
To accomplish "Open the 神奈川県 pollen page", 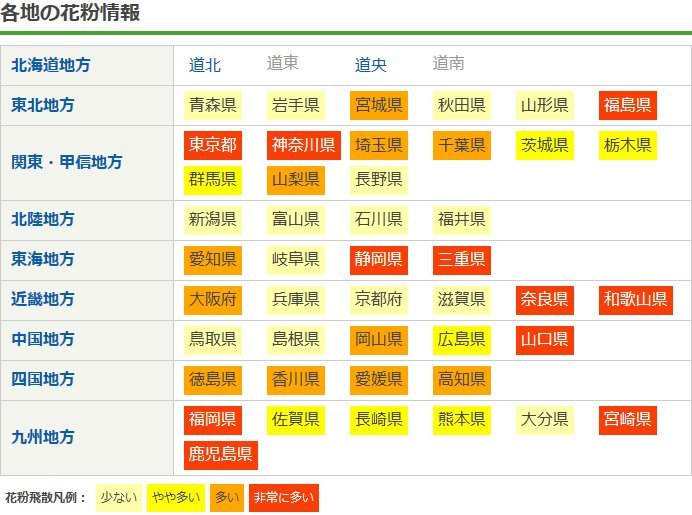I will [x=303, y=145].
